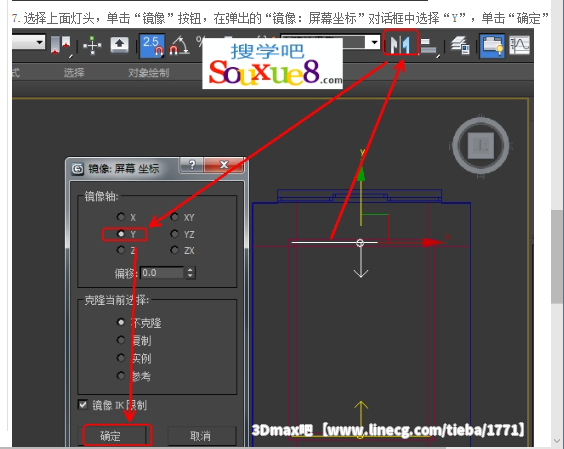Open the named selection sets dropdown arrow
The image size is (564, 449).
point(374,43)
